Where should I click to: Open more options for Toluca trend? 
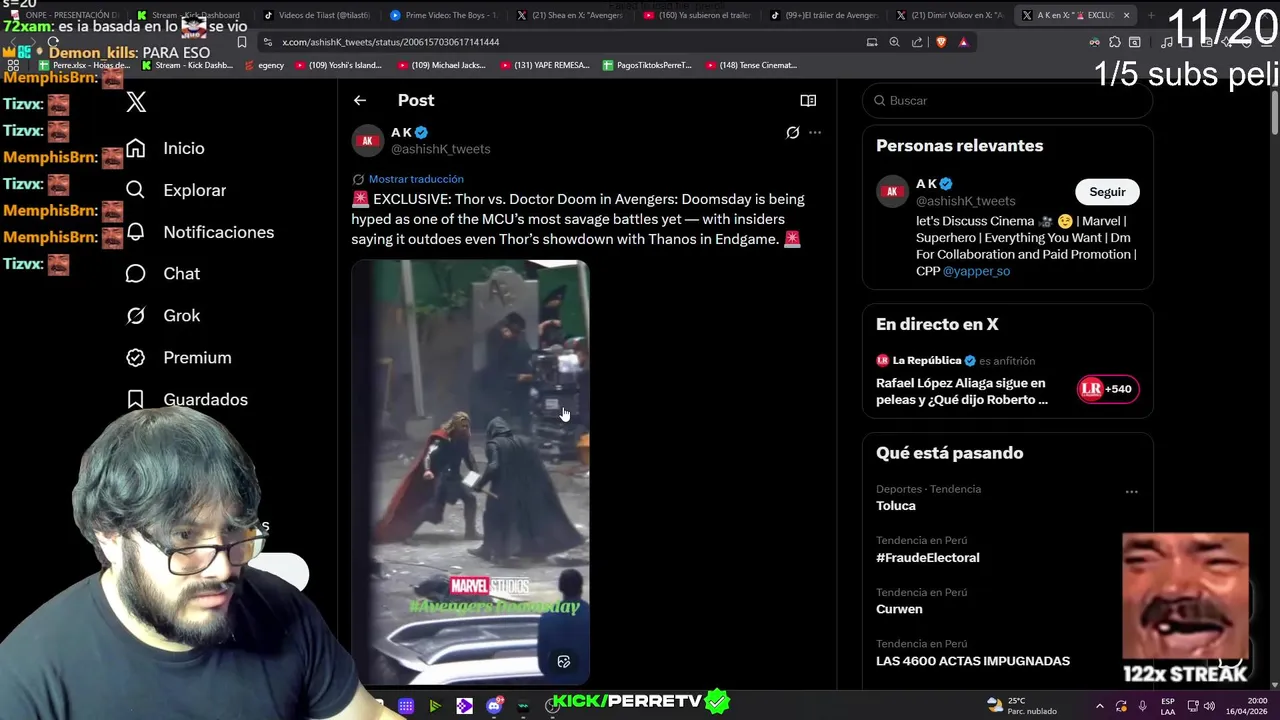(1131, 491)
